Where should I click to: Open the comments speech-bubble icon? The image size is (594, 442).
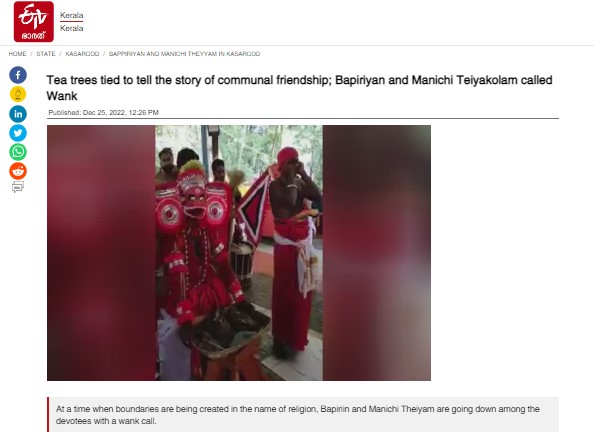click(x=18, y=187)
